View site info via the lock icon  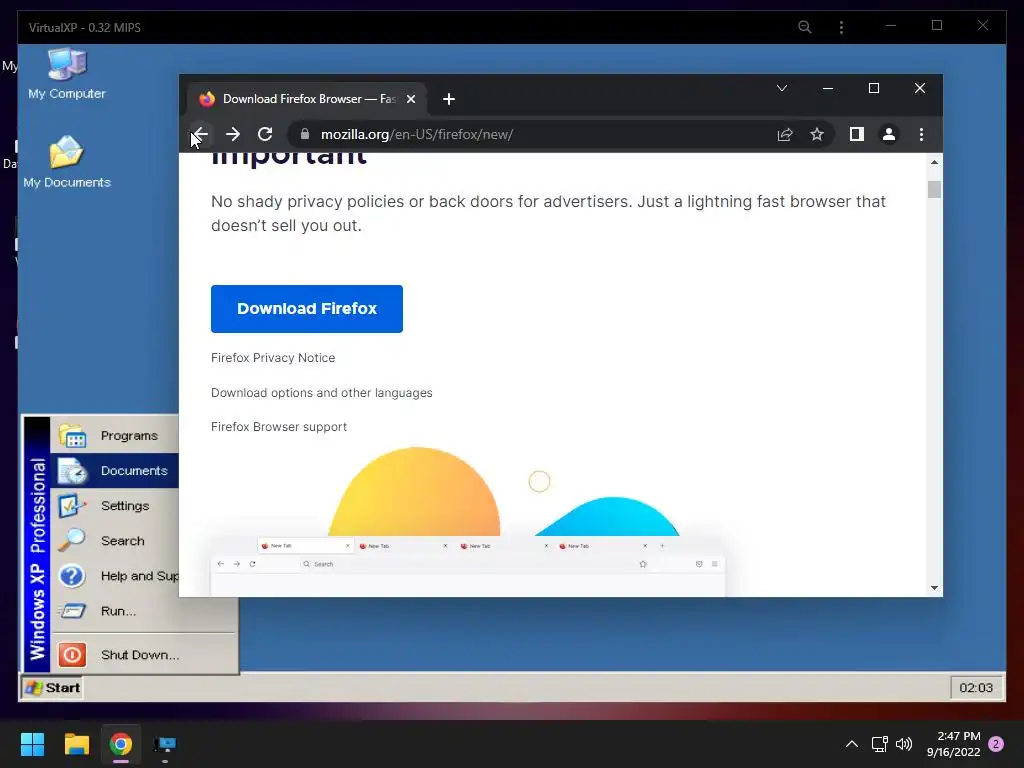[304, 135]
